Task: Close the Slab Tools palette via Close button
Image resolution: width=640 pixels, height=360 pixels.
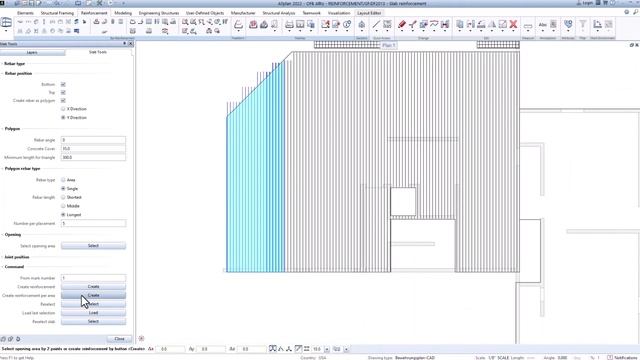Action: tap(119, 339)
